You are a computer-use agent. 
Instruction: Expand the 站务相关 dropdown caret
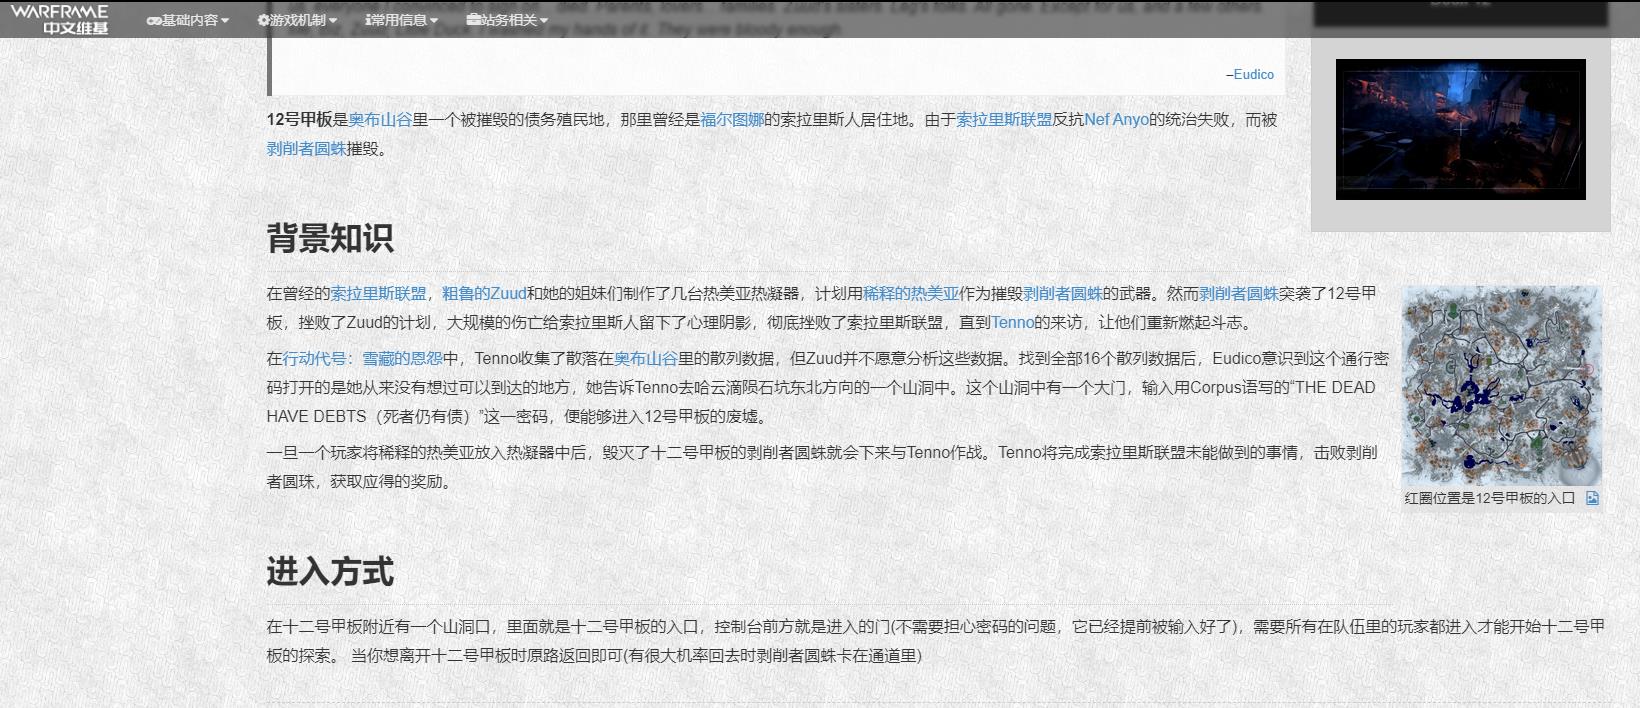pos(543,21)
